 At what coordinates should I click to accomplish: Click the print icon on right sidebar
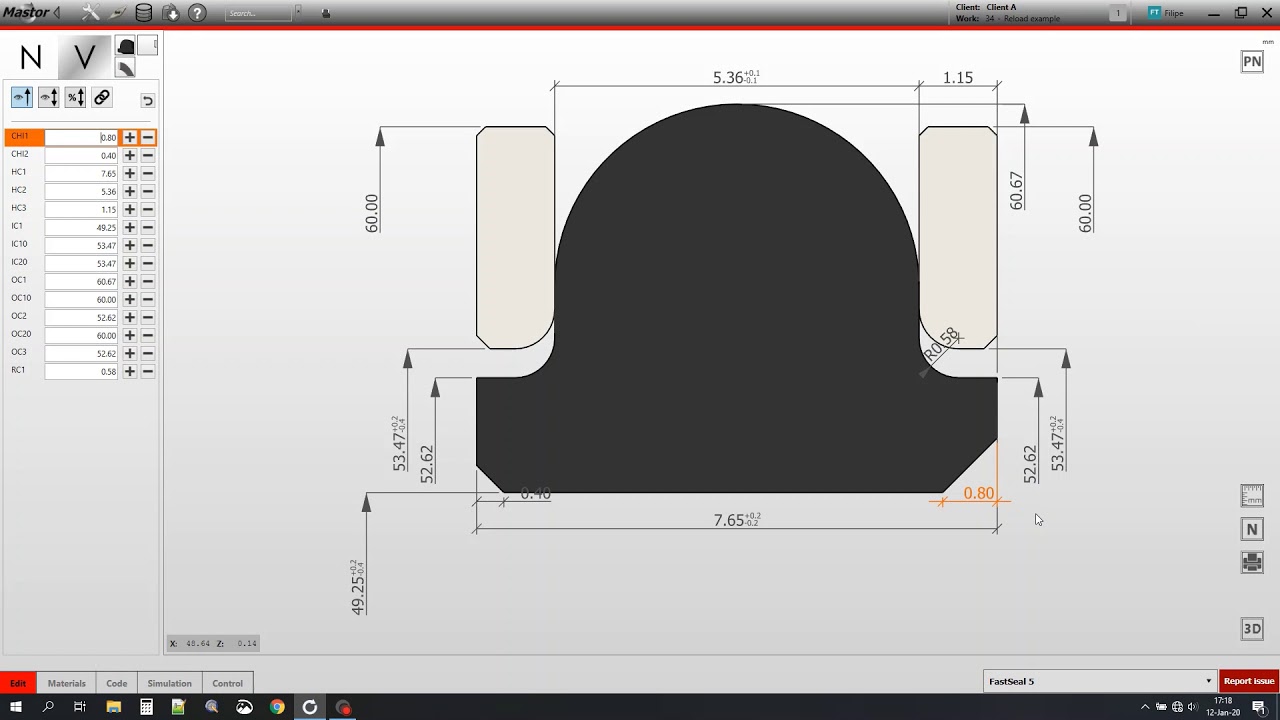(x=1252, y=562)
